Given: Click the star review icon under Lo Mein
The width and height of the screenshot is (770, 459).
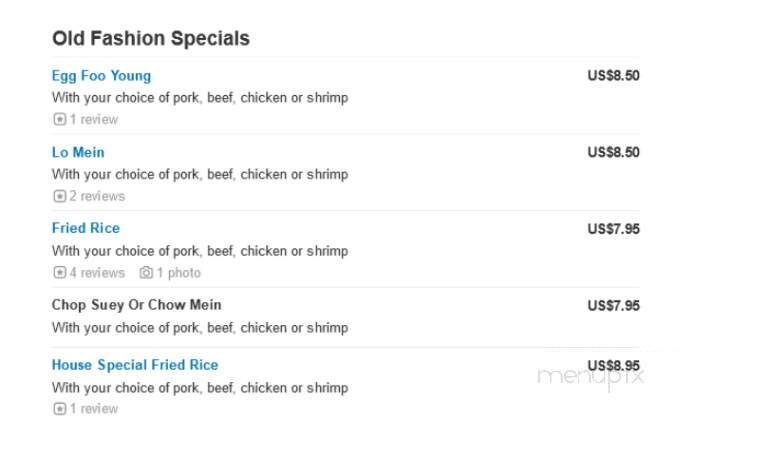Looking at the screenshot, I should coord(59,196).
